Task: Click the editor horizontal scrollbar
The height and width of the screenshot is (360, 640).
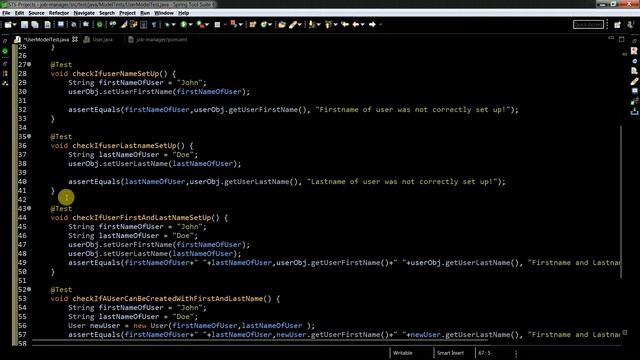Action: 260,340
